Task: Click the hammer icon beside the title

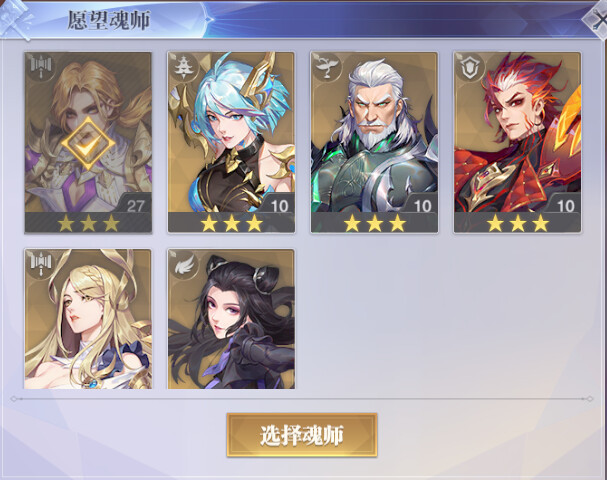Action: point(15,21)
